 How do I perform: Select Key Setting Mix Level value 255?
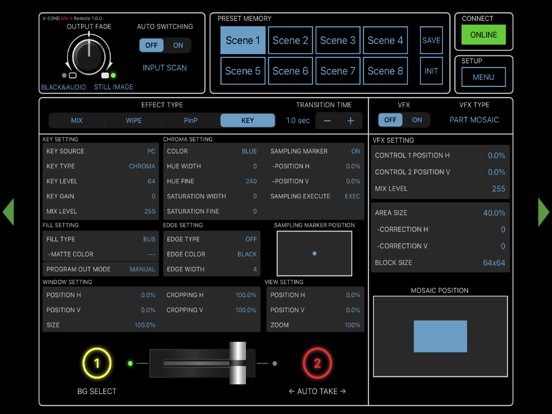(x=150, y=211)
